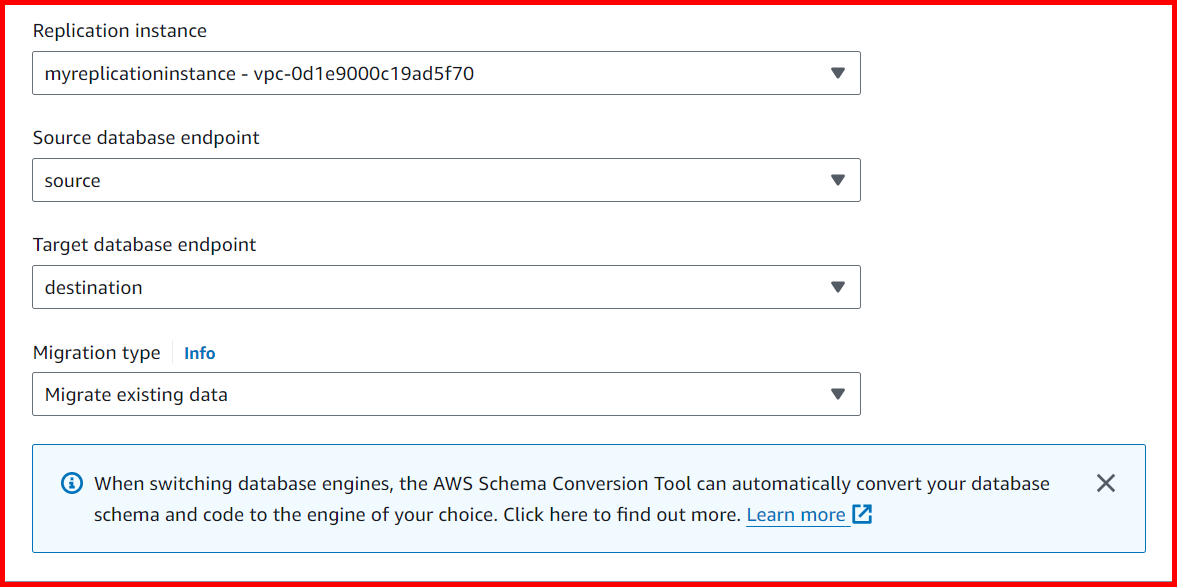This screenshot has height=587, width=1177.
Task: Click the Target endpoint dropdown arrow icon
Action: 838,287
